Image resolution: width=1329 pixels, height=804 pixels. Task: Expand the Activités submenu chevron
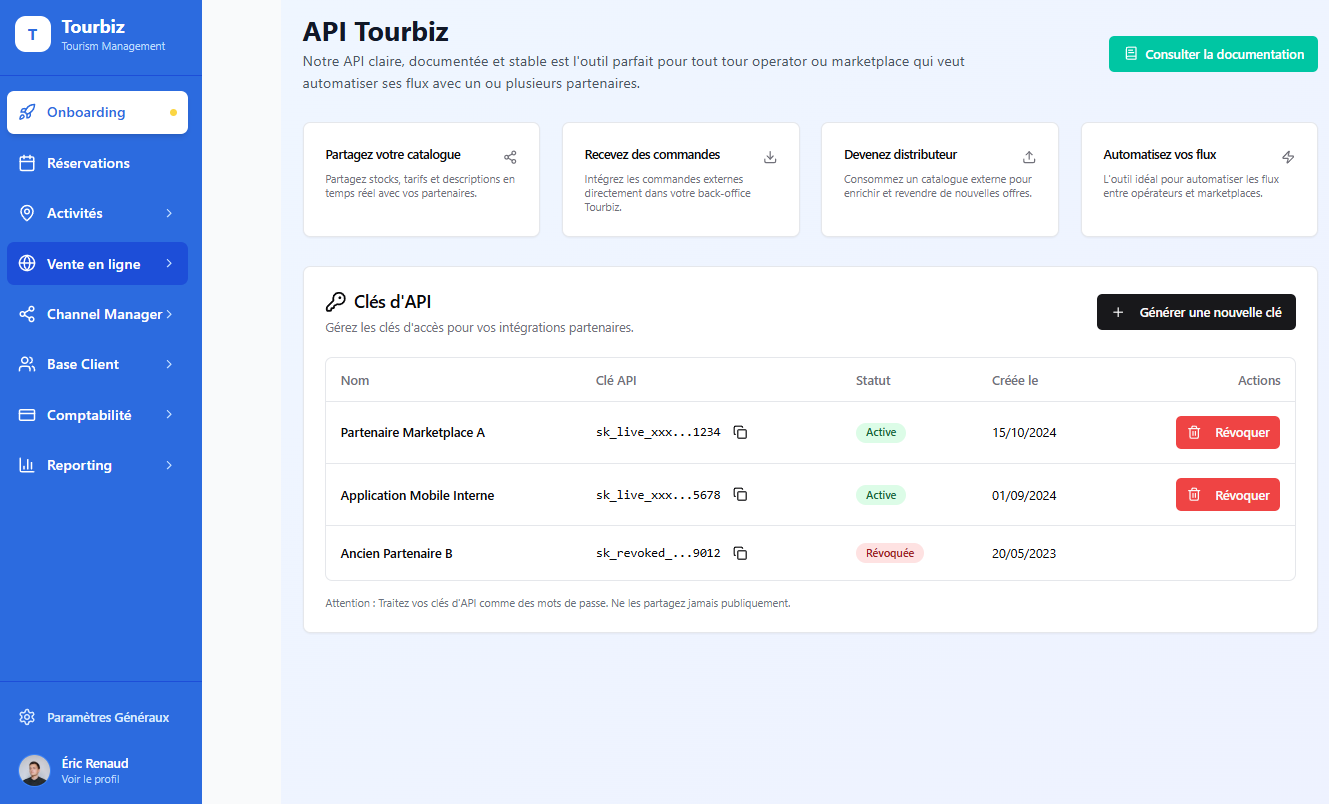coord(169,213)
